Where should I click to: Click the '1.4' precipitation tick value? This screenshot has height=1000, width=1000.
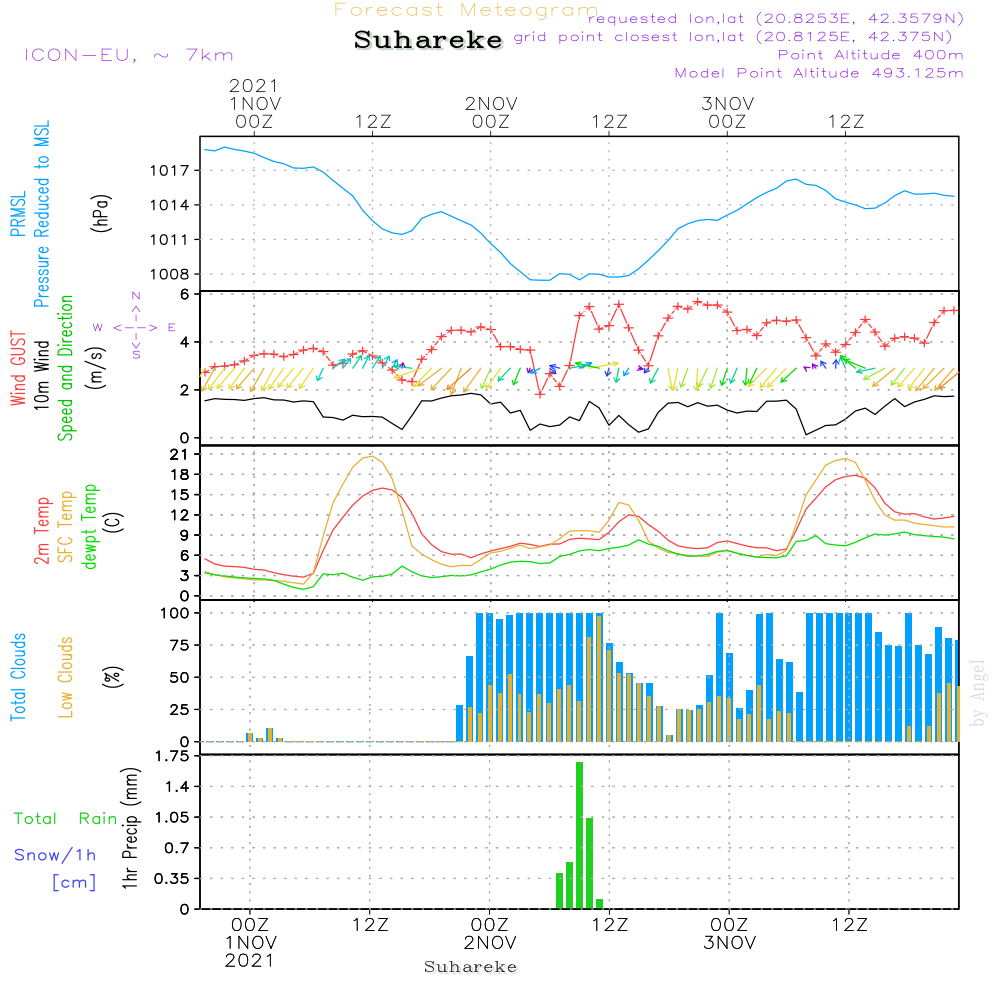(177, 787)
